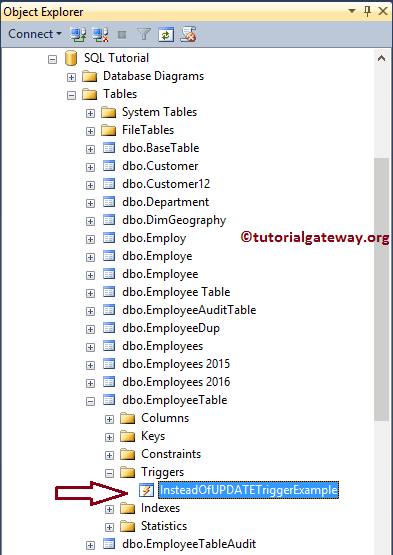Collapse the Tables folder

pyautogui.click(x=72, y=95)
